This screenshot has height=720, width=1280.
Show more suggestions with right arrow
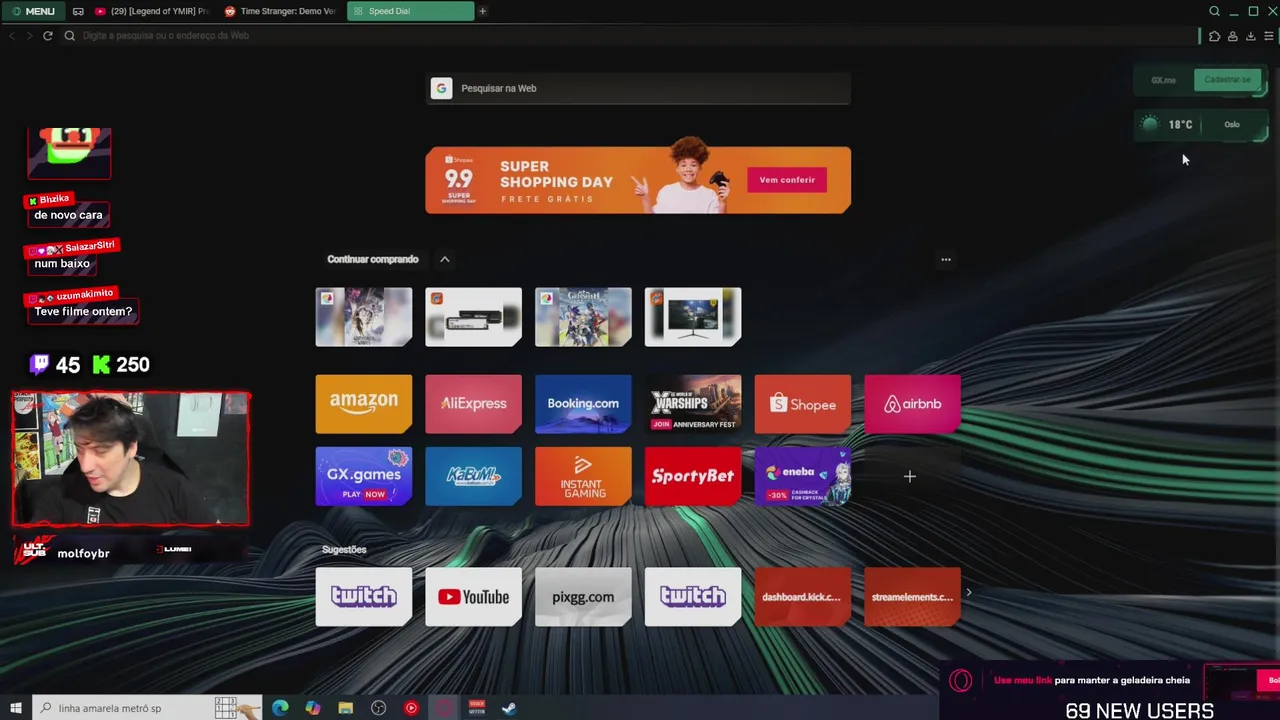tap(968, 593)
